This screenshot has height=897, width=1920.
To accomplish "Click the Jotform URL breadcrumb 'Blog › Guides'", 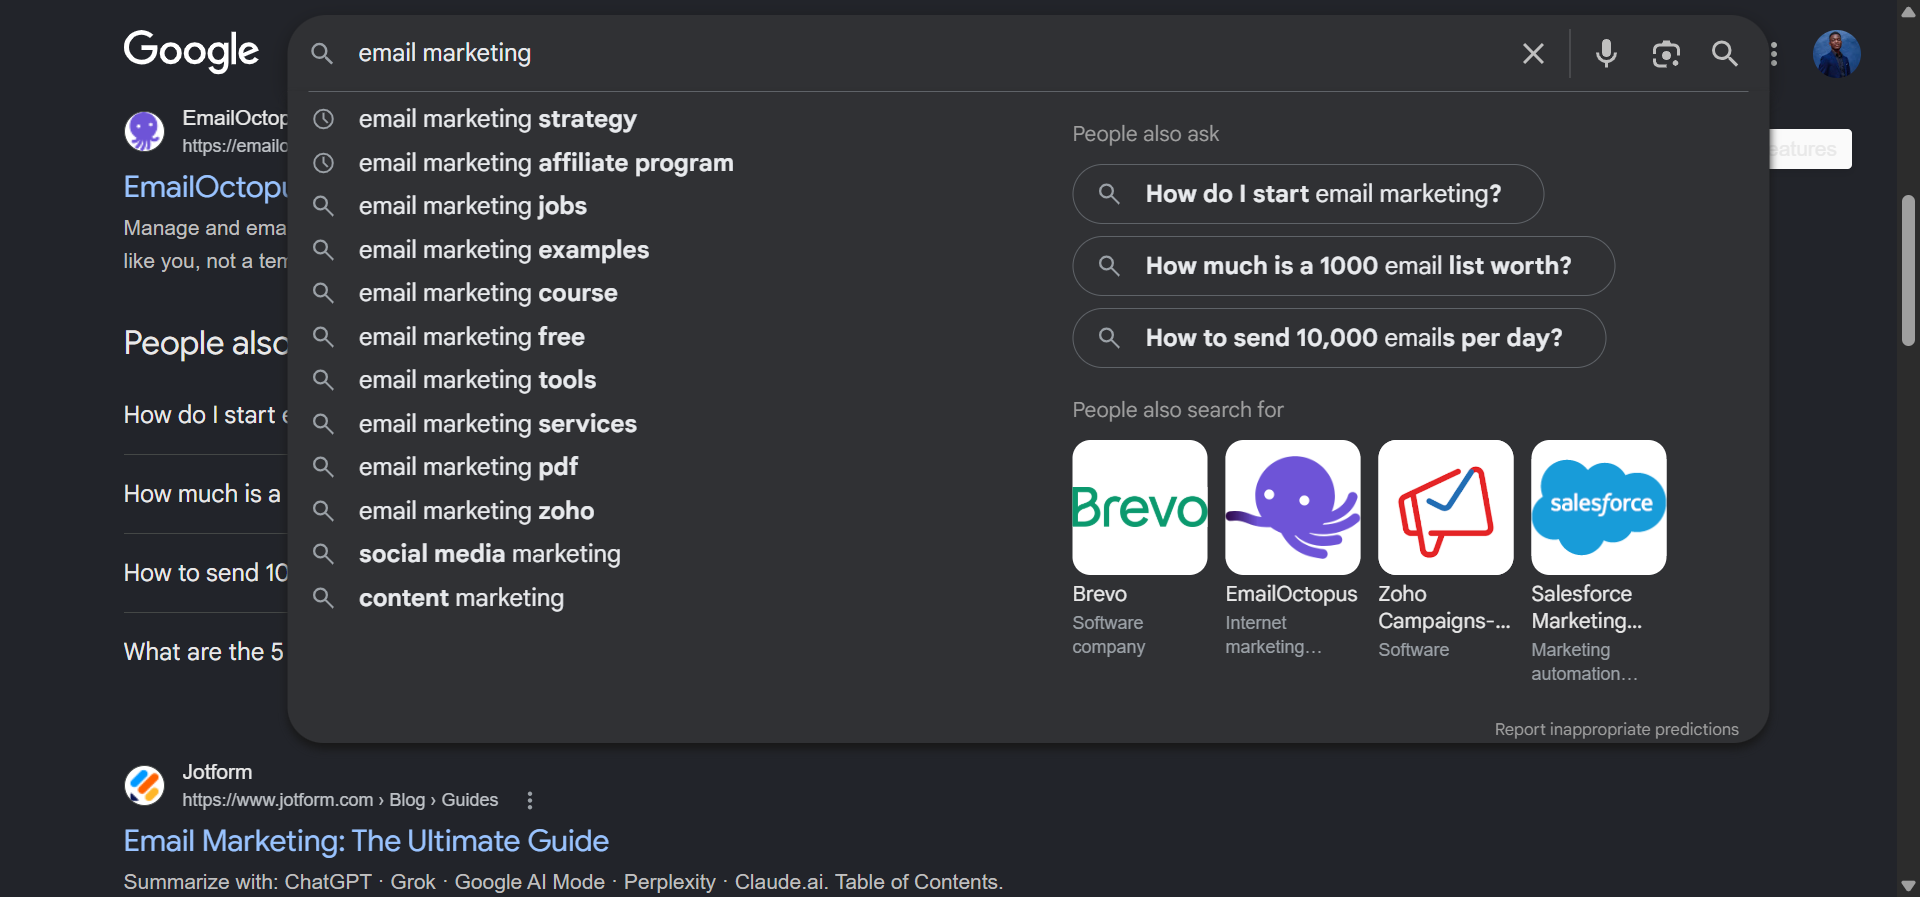I will click(443, 800).
